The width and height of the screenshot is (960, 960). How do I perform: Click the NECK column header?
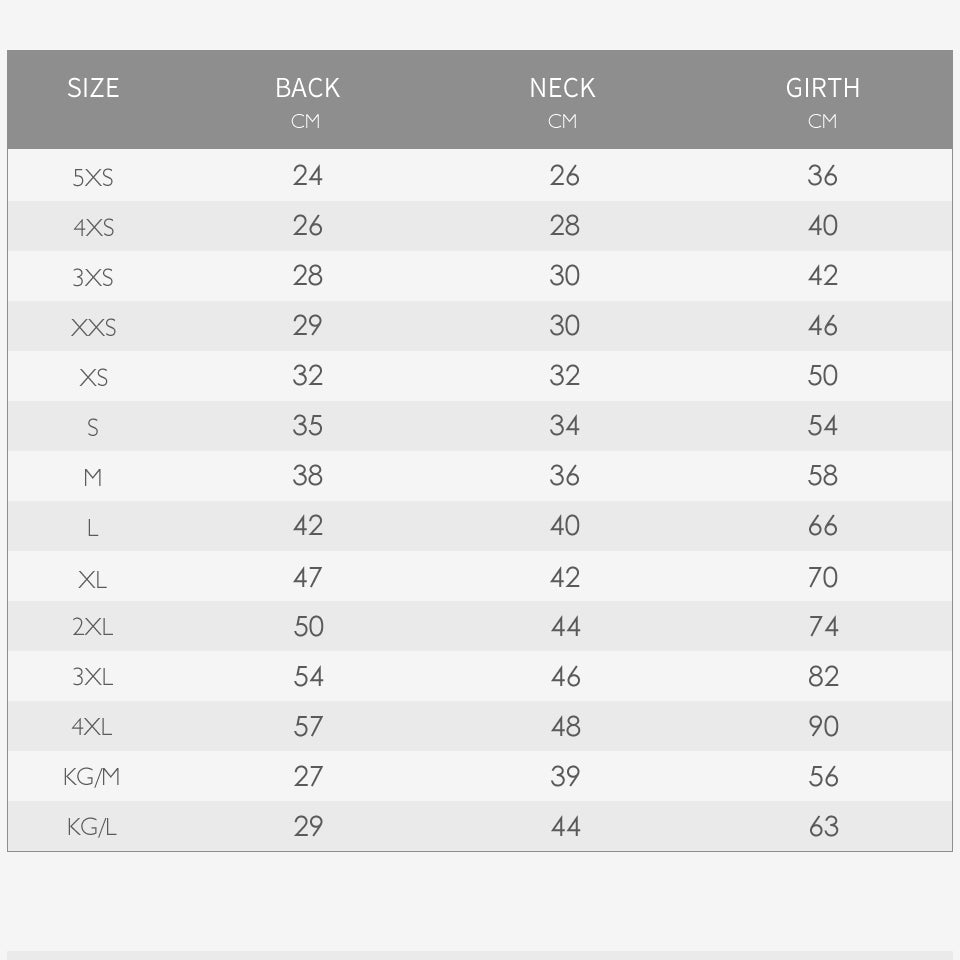tap(562, 88)
